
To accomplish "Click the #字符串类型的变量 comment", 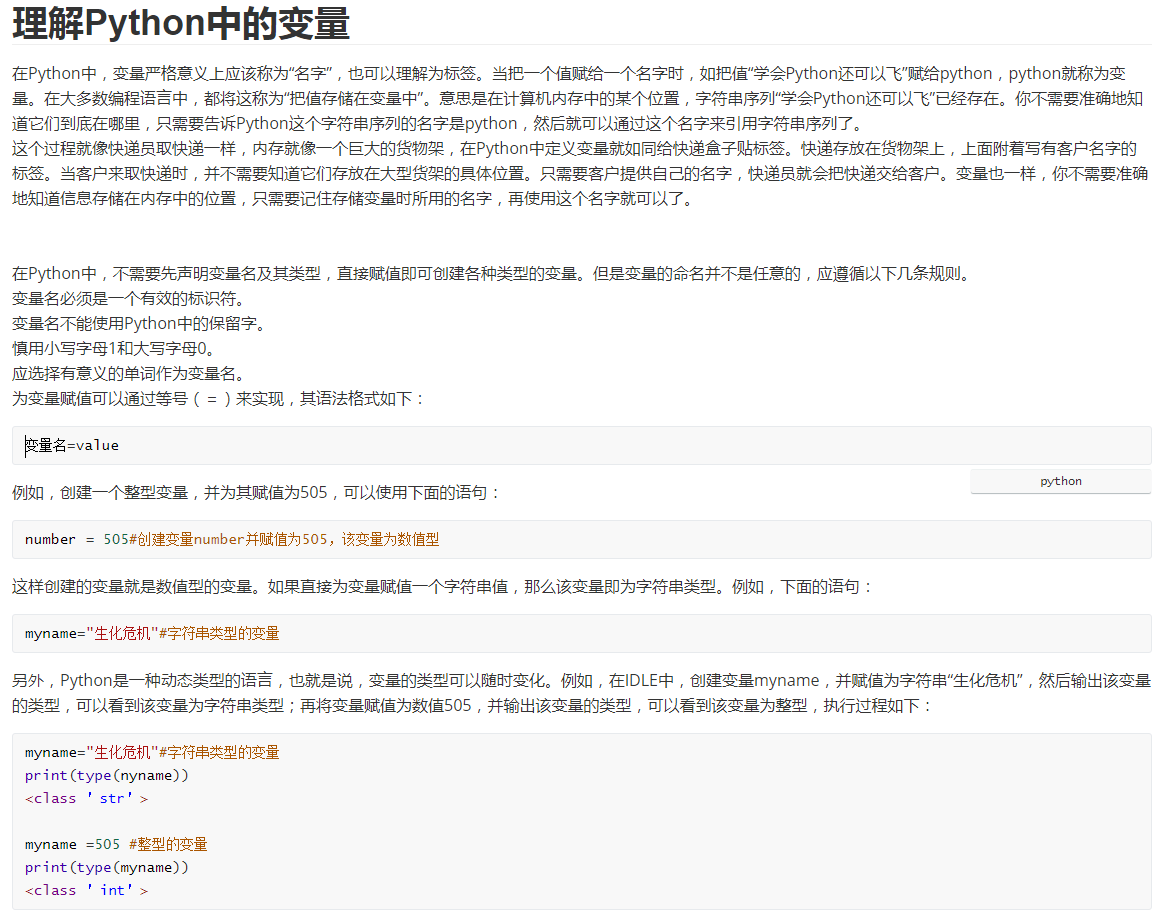I will [x=220, y=633].
